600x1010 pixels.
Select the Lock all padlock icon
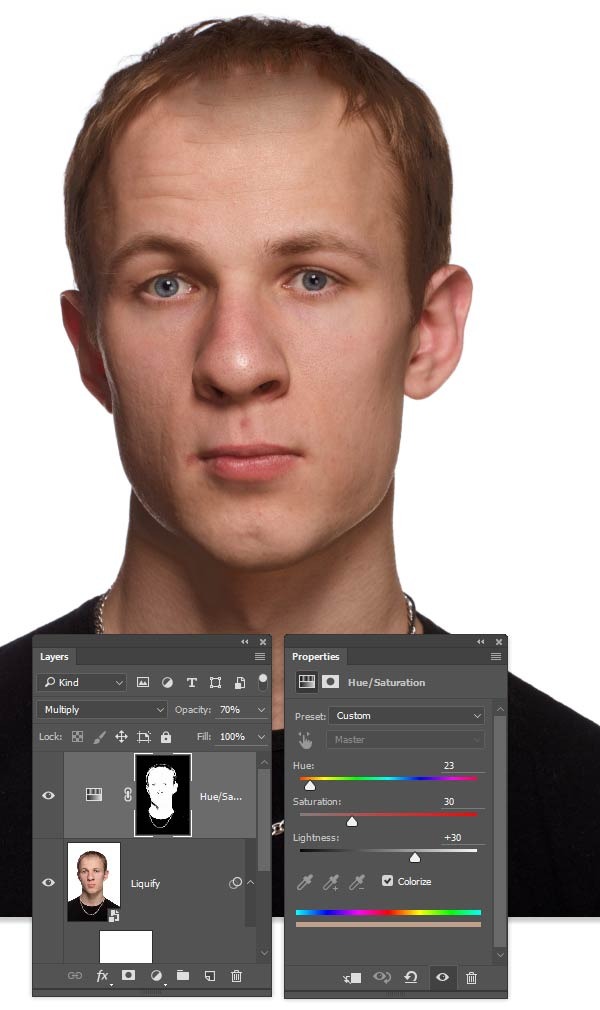click(166, 737)
